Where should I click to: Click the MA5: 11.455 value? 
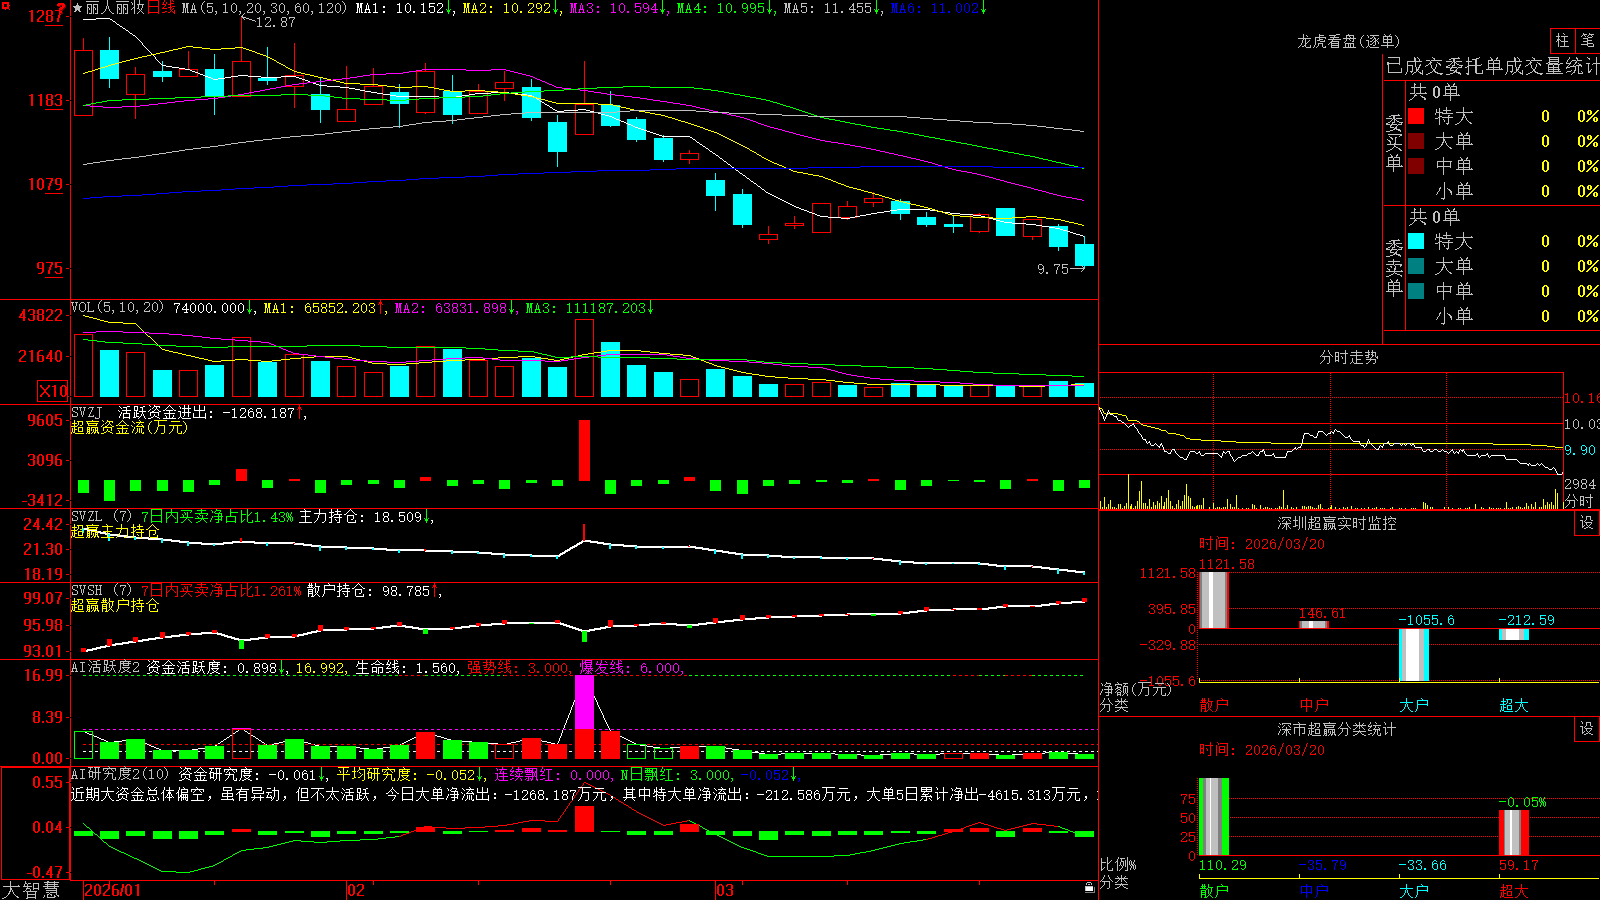pyautogui.click(x=831, y=8)
